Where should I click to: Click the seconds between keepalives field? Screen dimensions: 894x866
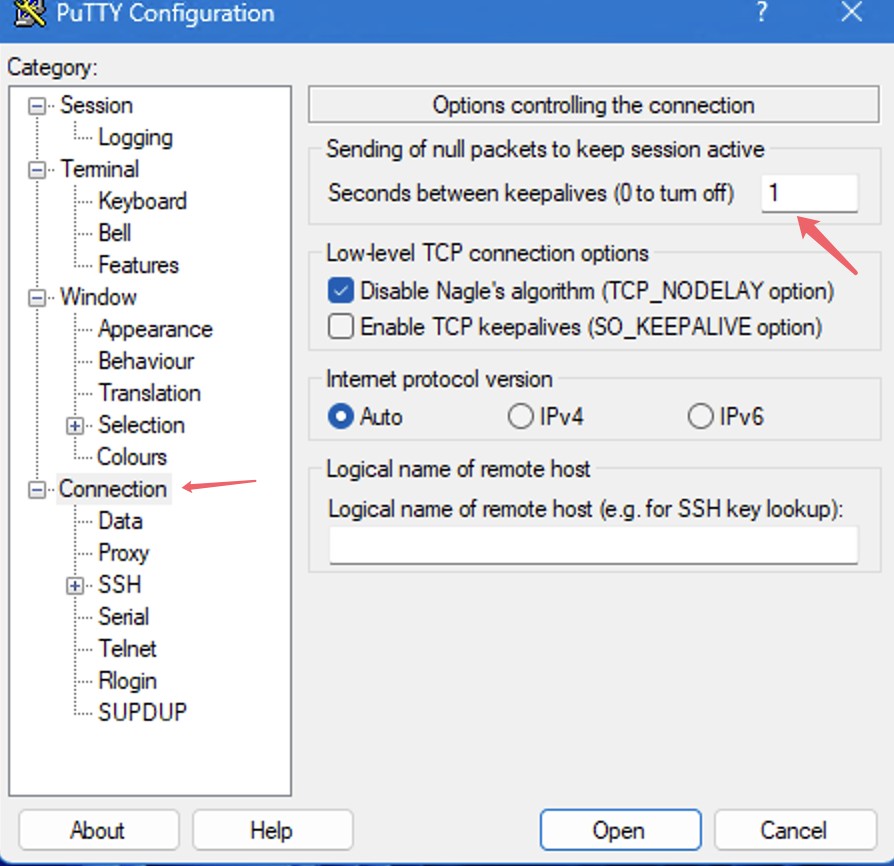[x=808, y=193]
